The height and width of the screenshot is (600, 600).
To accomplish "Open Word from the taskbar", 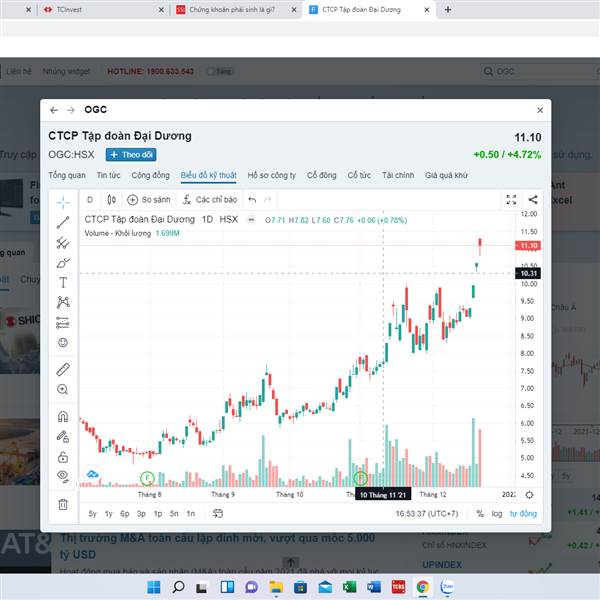I will 374,587.
